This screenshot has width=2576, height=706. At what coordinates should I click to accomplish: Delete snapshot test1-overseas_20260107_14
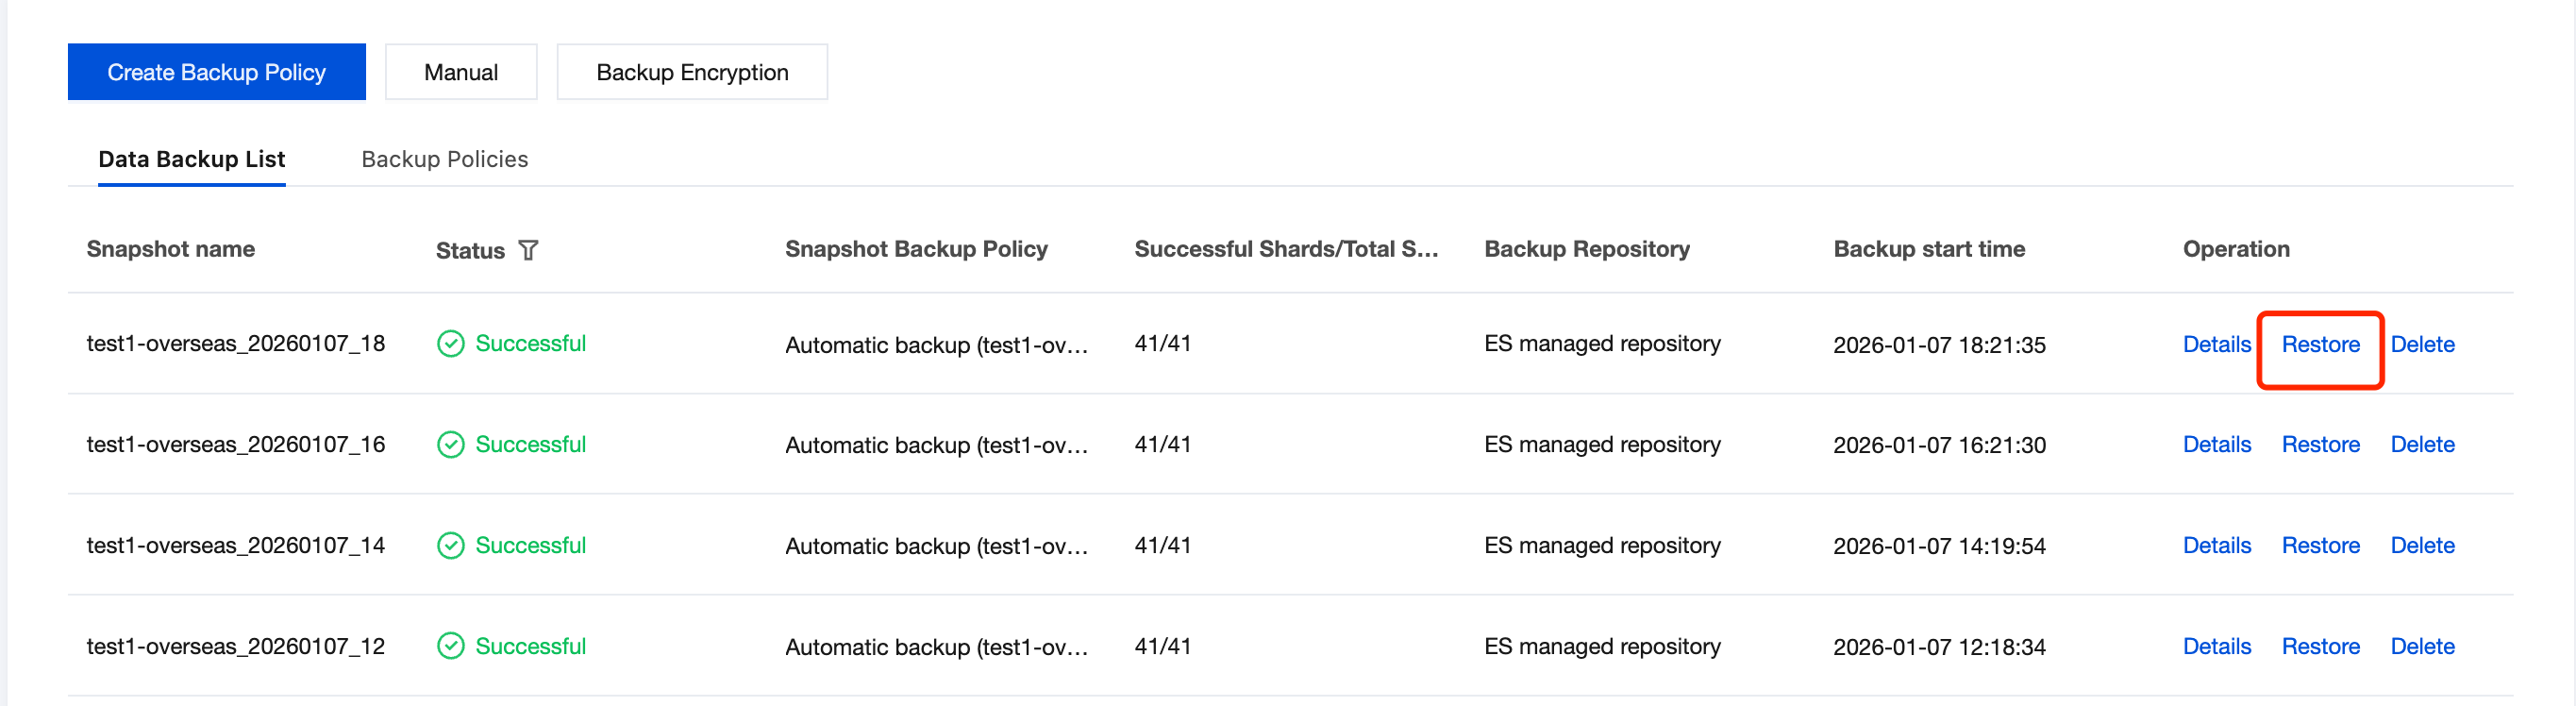(2422, 545)
